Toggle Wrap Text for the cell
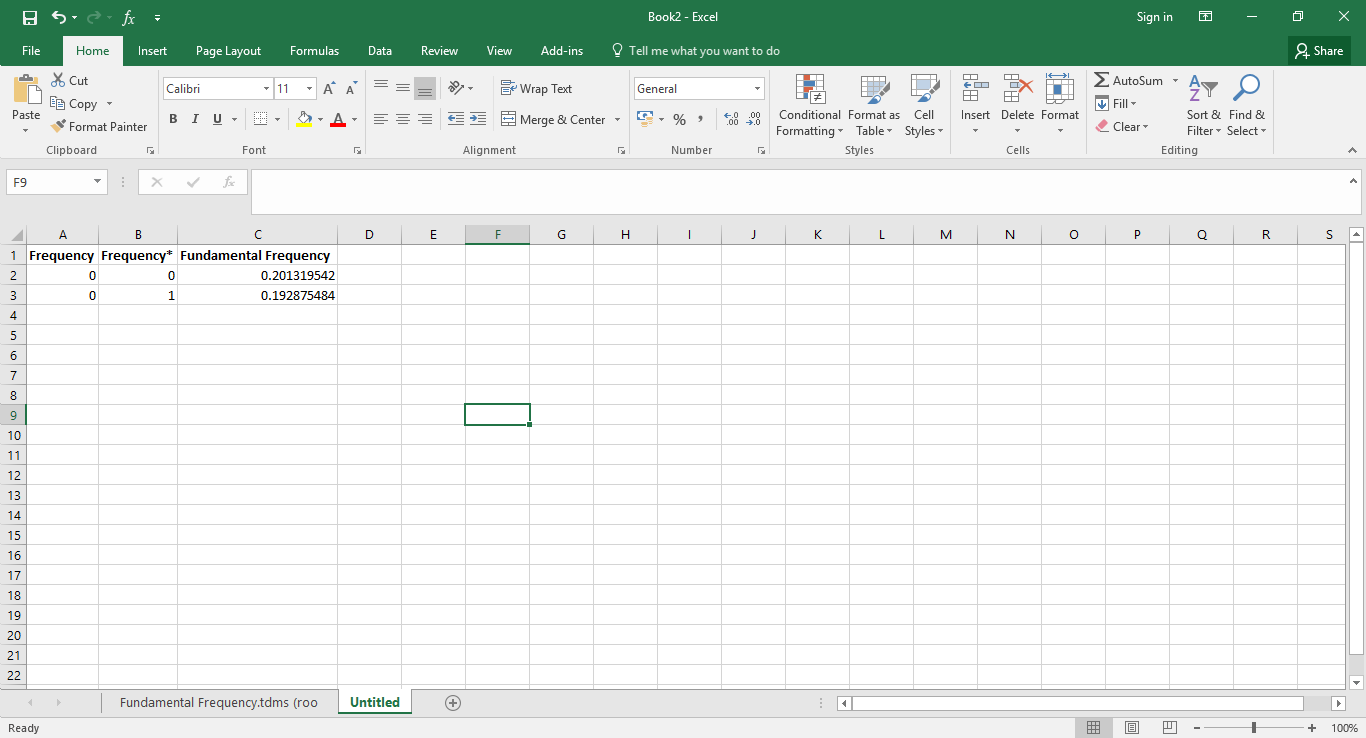 [537, 88]
